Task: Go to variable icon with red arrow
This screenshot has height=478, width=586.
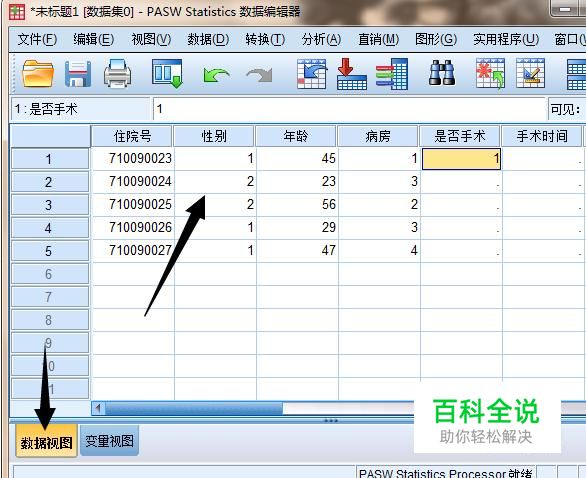Action: click(351, 74)
